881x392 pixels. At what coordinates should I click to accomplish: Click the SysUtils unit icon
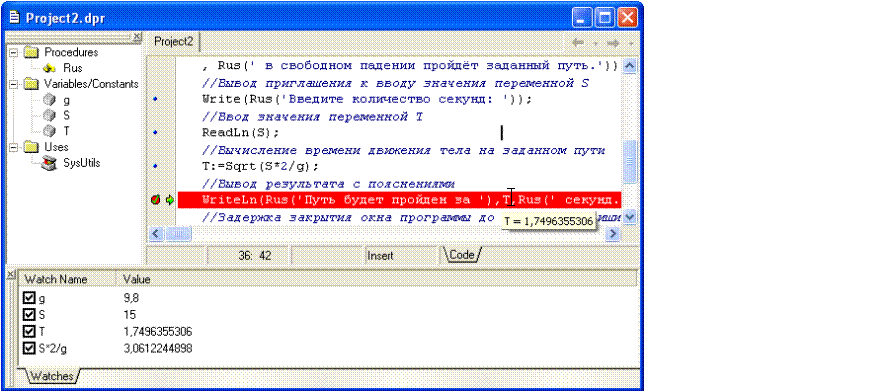[x=49, y=163]
